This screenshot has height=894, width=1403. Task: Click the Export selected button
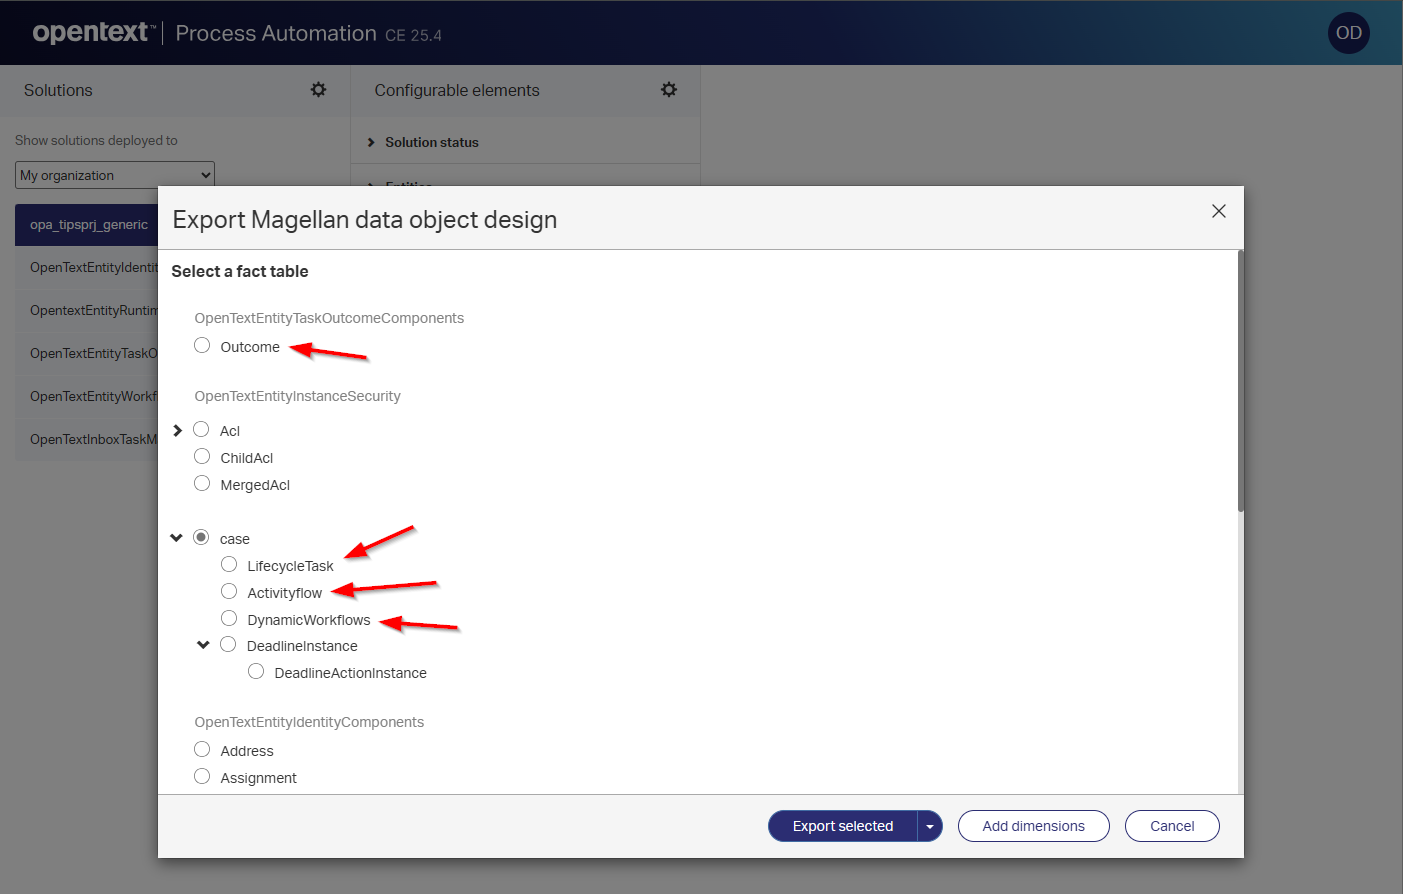(x=842, y=826)
